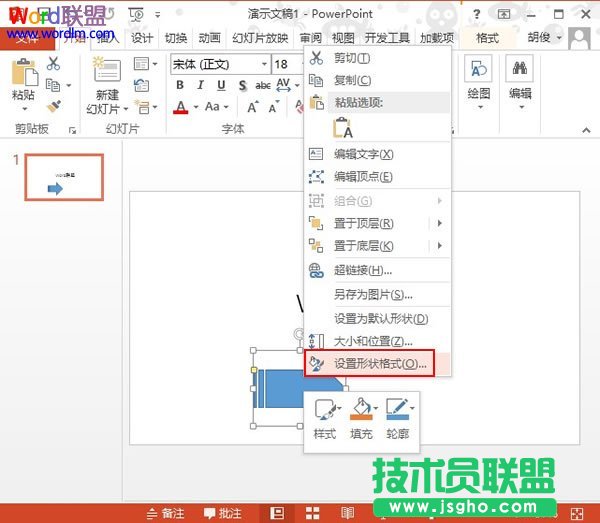Switch to the Developer (开发工具) tab
This screenshot has width=600, height=523.
(x=387, y=38)
